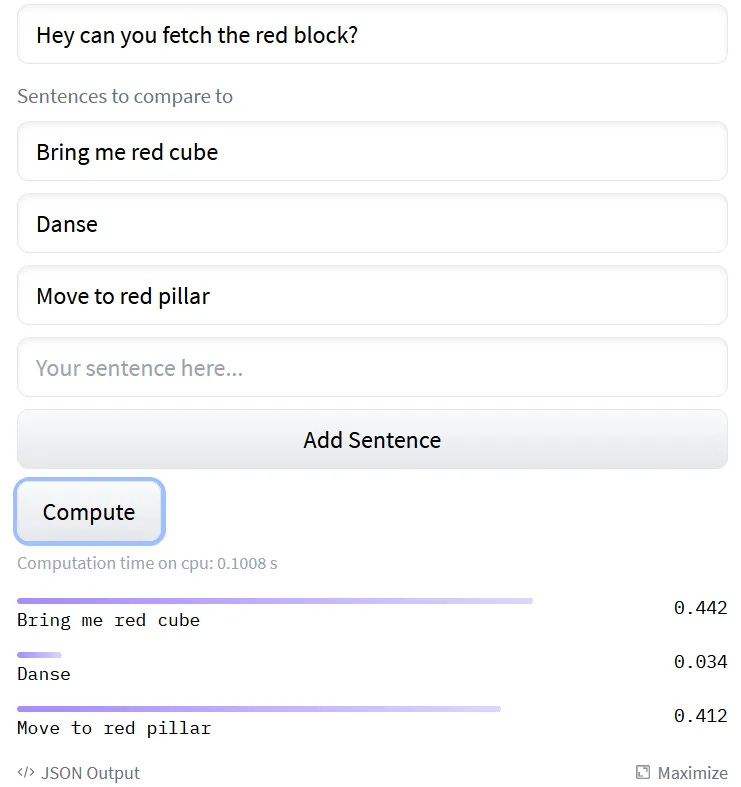The width and height of the screenshot is (741, 787).
Task: Click the Maximize text label
Action: pos(692,773)
